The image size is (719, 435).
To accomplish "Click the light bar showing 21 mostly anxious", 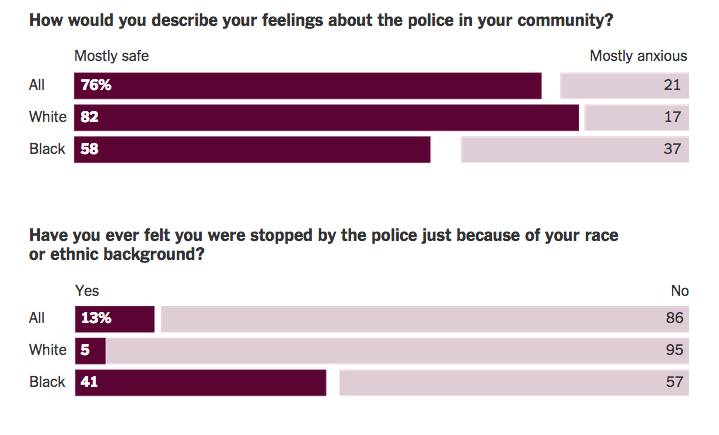I will click(624, 86).
